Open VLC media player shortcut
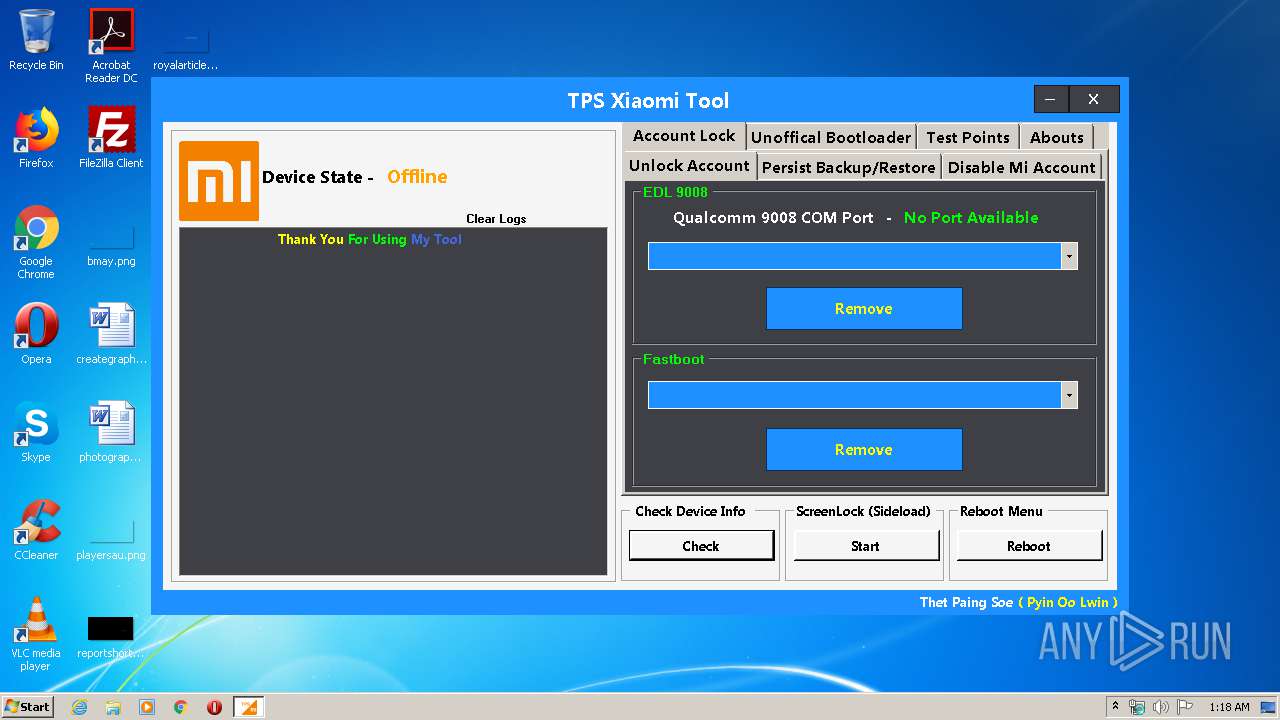 point(36,634)
